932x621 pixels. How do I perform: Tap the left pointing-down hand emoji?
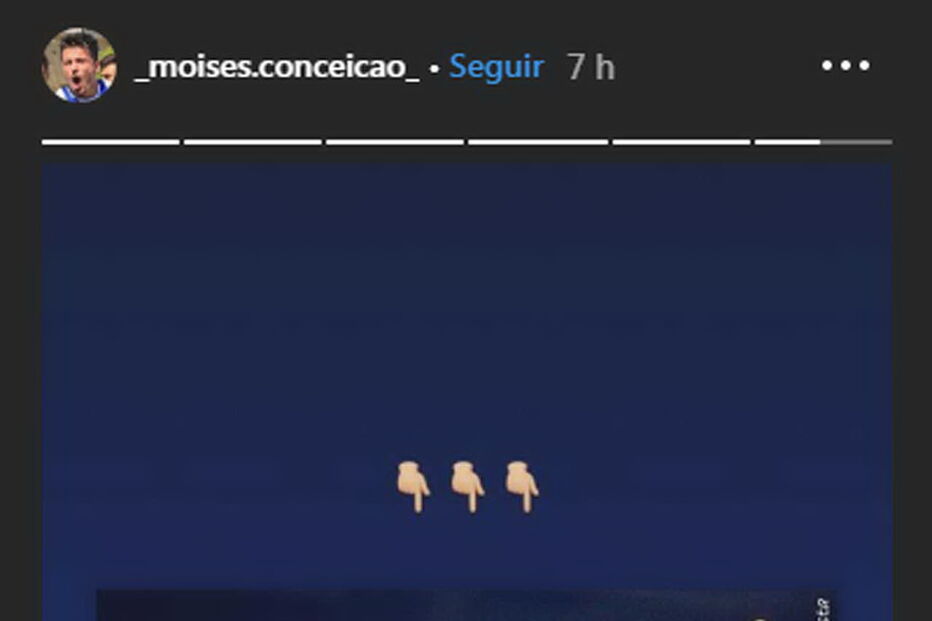tap(414, 487)
